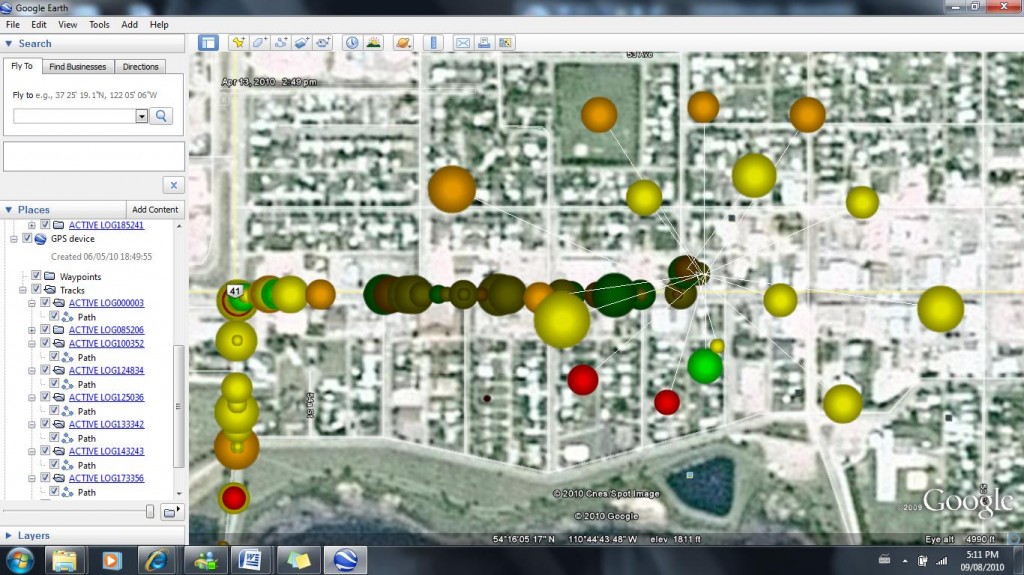Open Windows Explorer from the taskbar
1024x575 pixels.
(x=65, y=560)
